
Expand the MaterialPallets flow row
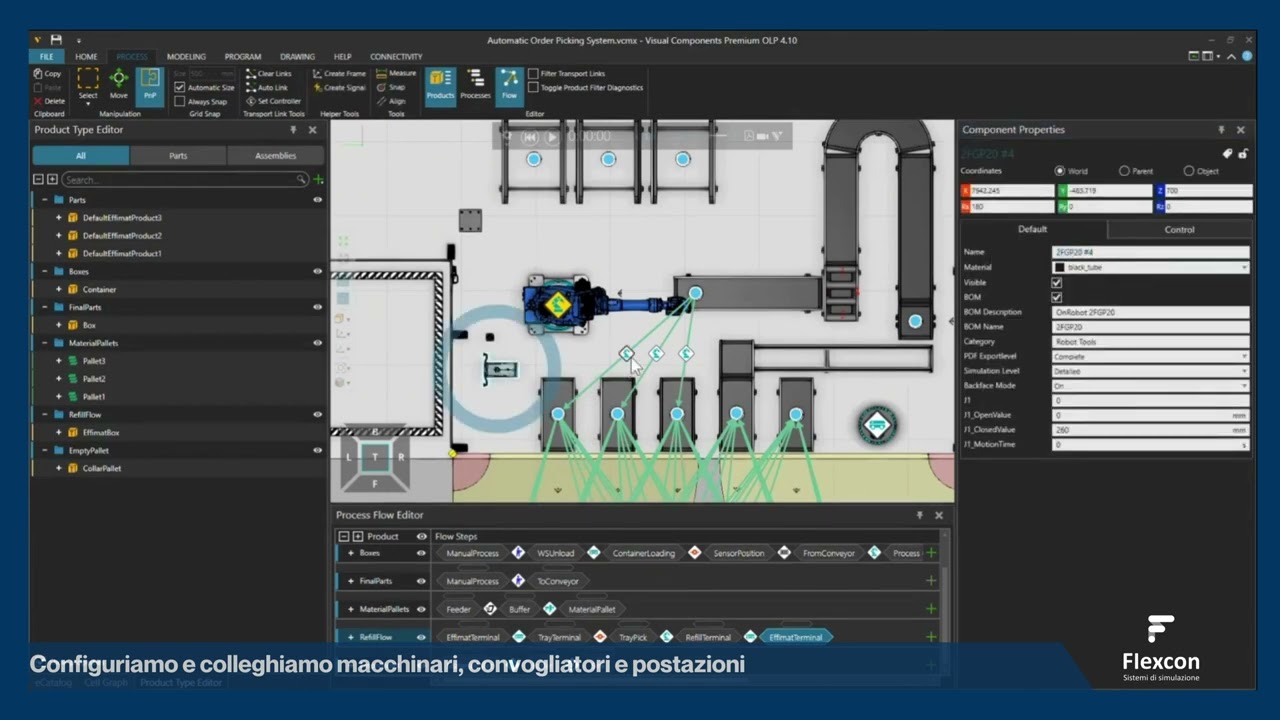point(350,609)
